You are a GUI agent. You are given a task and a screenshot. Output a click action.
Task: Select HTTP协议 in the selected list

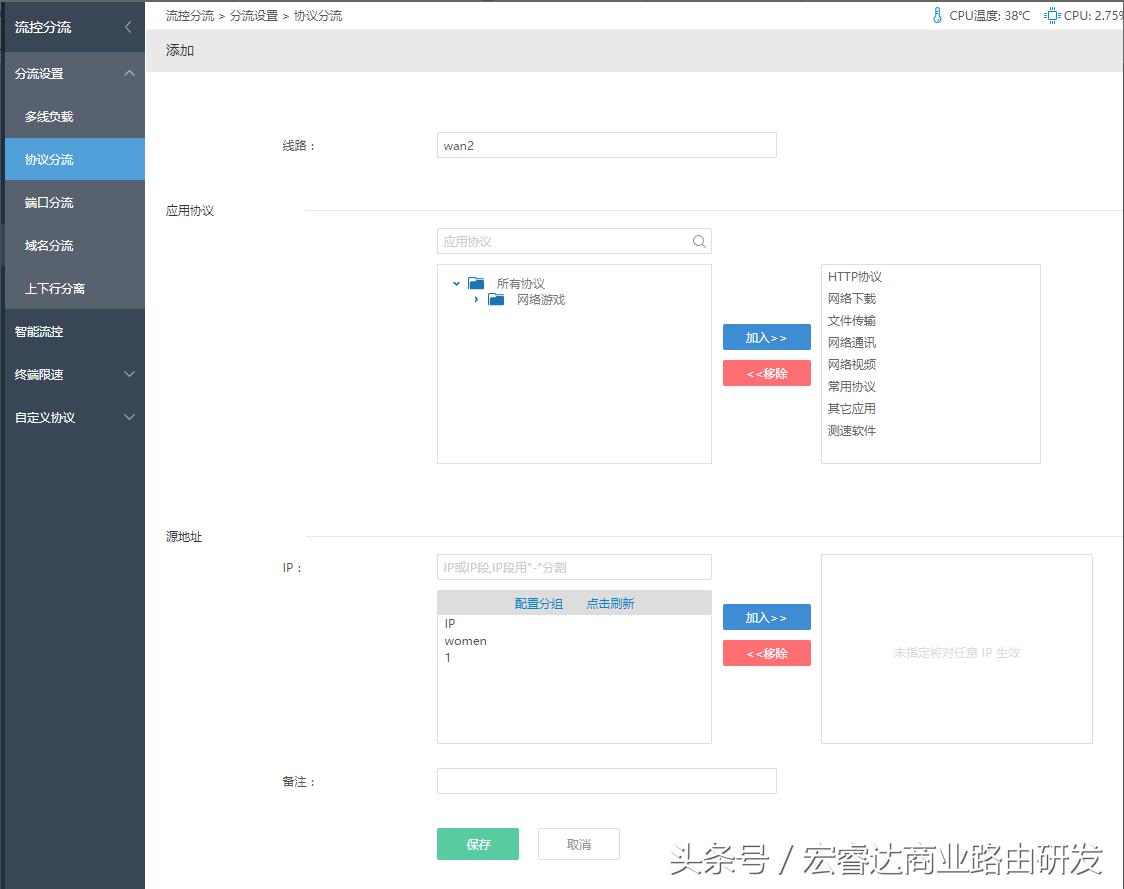(x=854, y=277)
